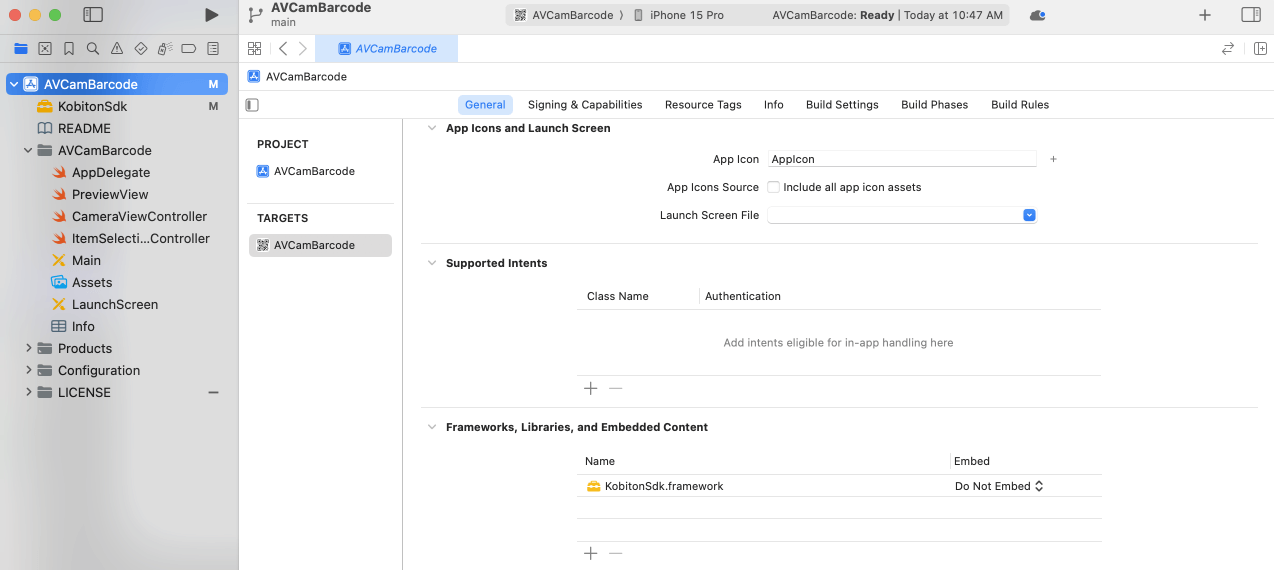Open the Main storyboard file
The image size is (1274, 570).
pos(86,260)
